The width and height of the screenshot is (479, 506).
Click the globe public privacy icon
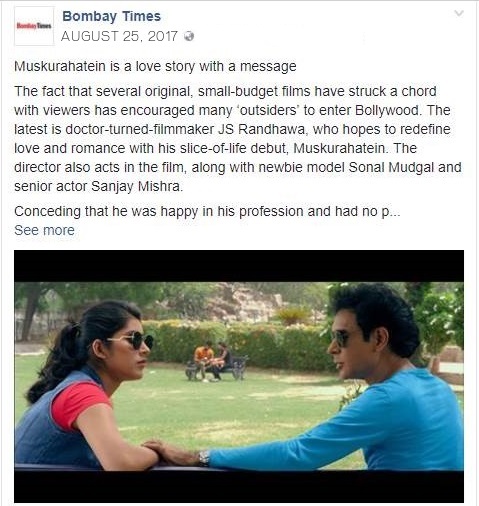(x=189, y=36)
